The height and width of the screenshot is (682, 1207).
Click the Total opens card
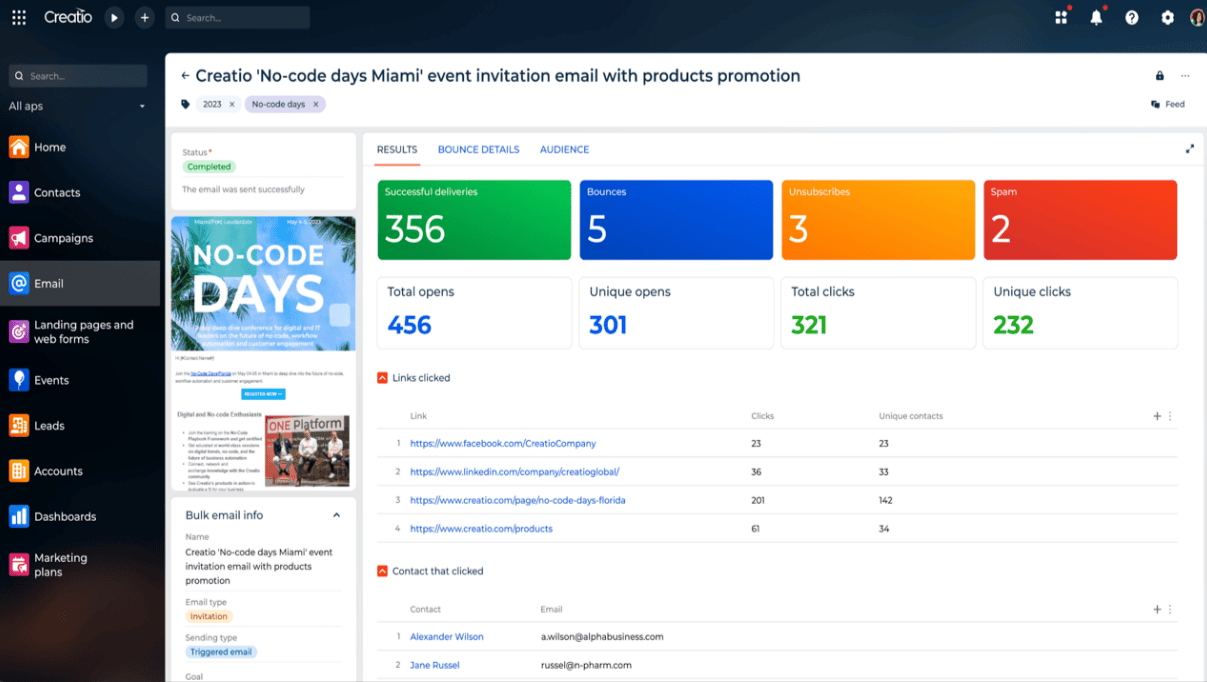click(x=475, y=313)
